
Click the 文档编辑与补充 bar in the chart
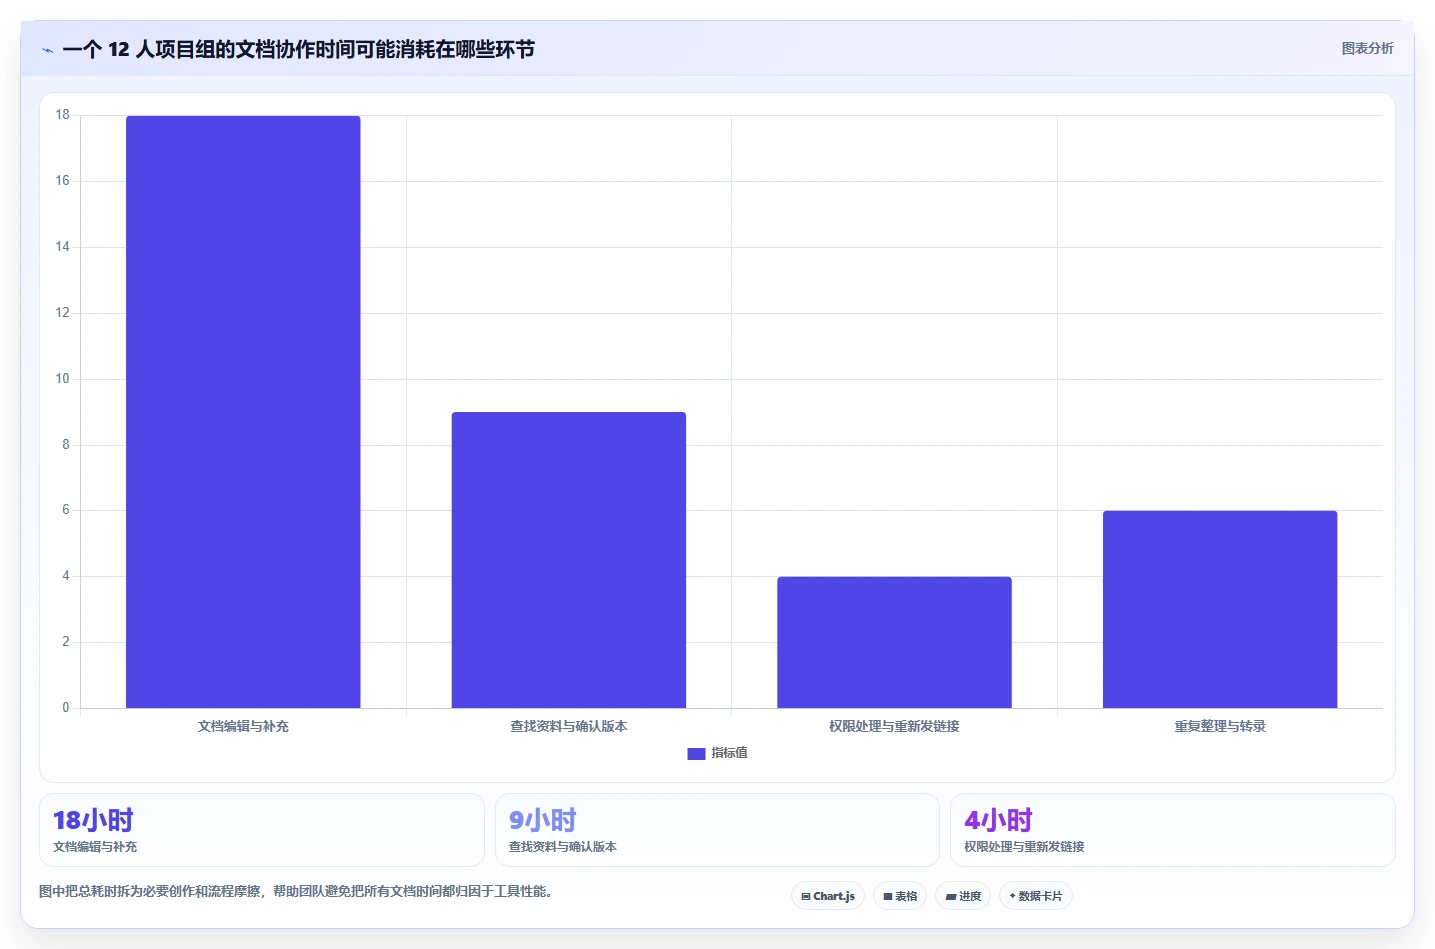point(243,412)
